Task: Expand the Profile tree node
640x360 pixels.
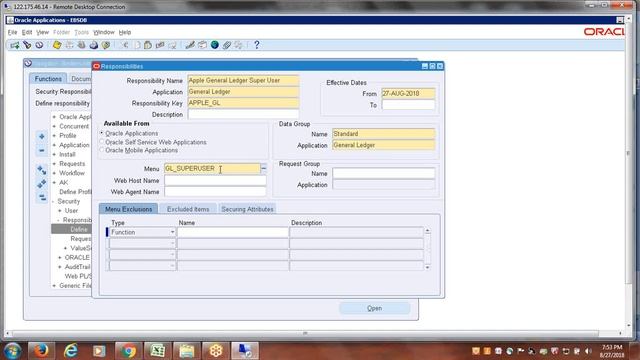Action: [54, 136]
